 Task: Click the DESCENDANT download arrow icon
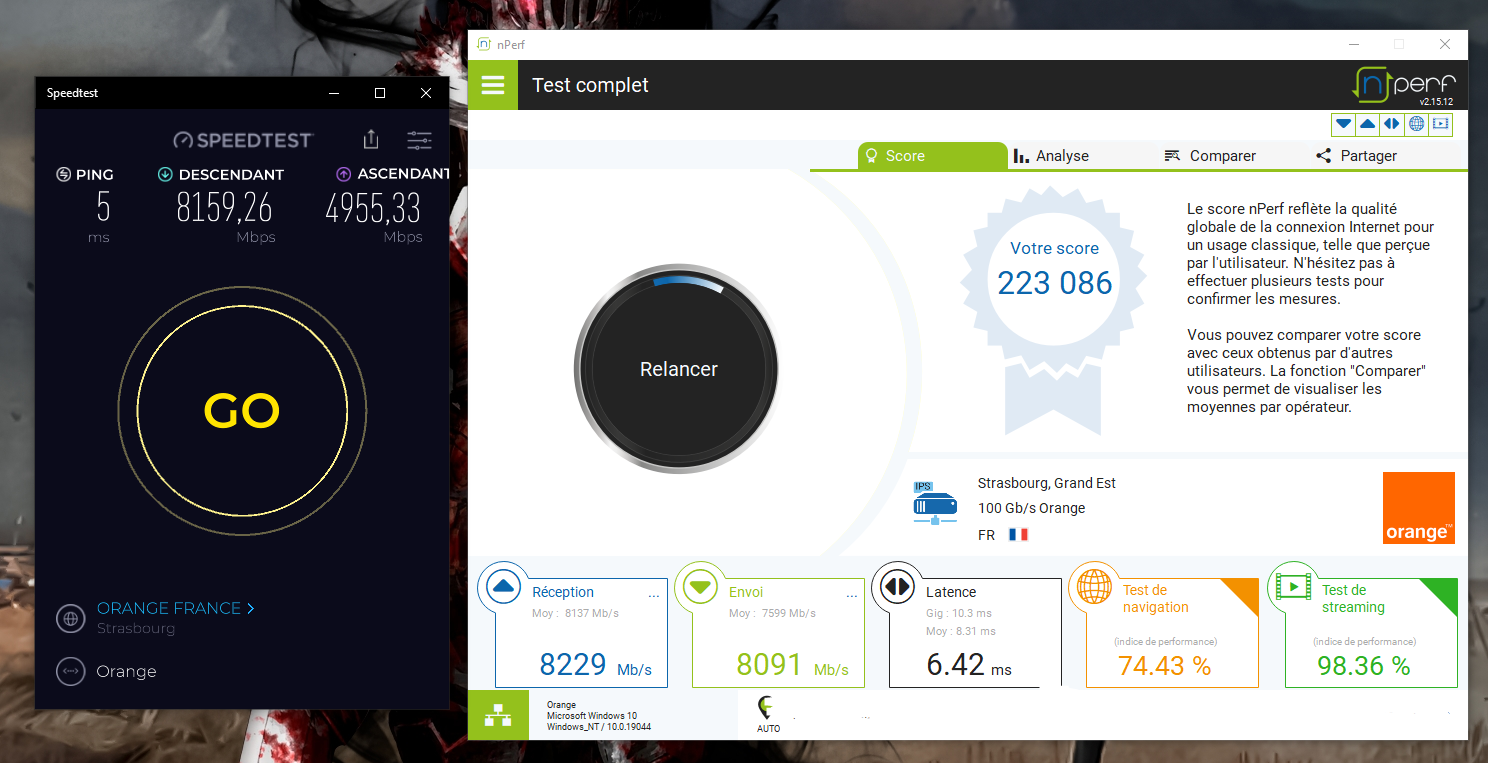pyautogui.click(x=165, y=175)
